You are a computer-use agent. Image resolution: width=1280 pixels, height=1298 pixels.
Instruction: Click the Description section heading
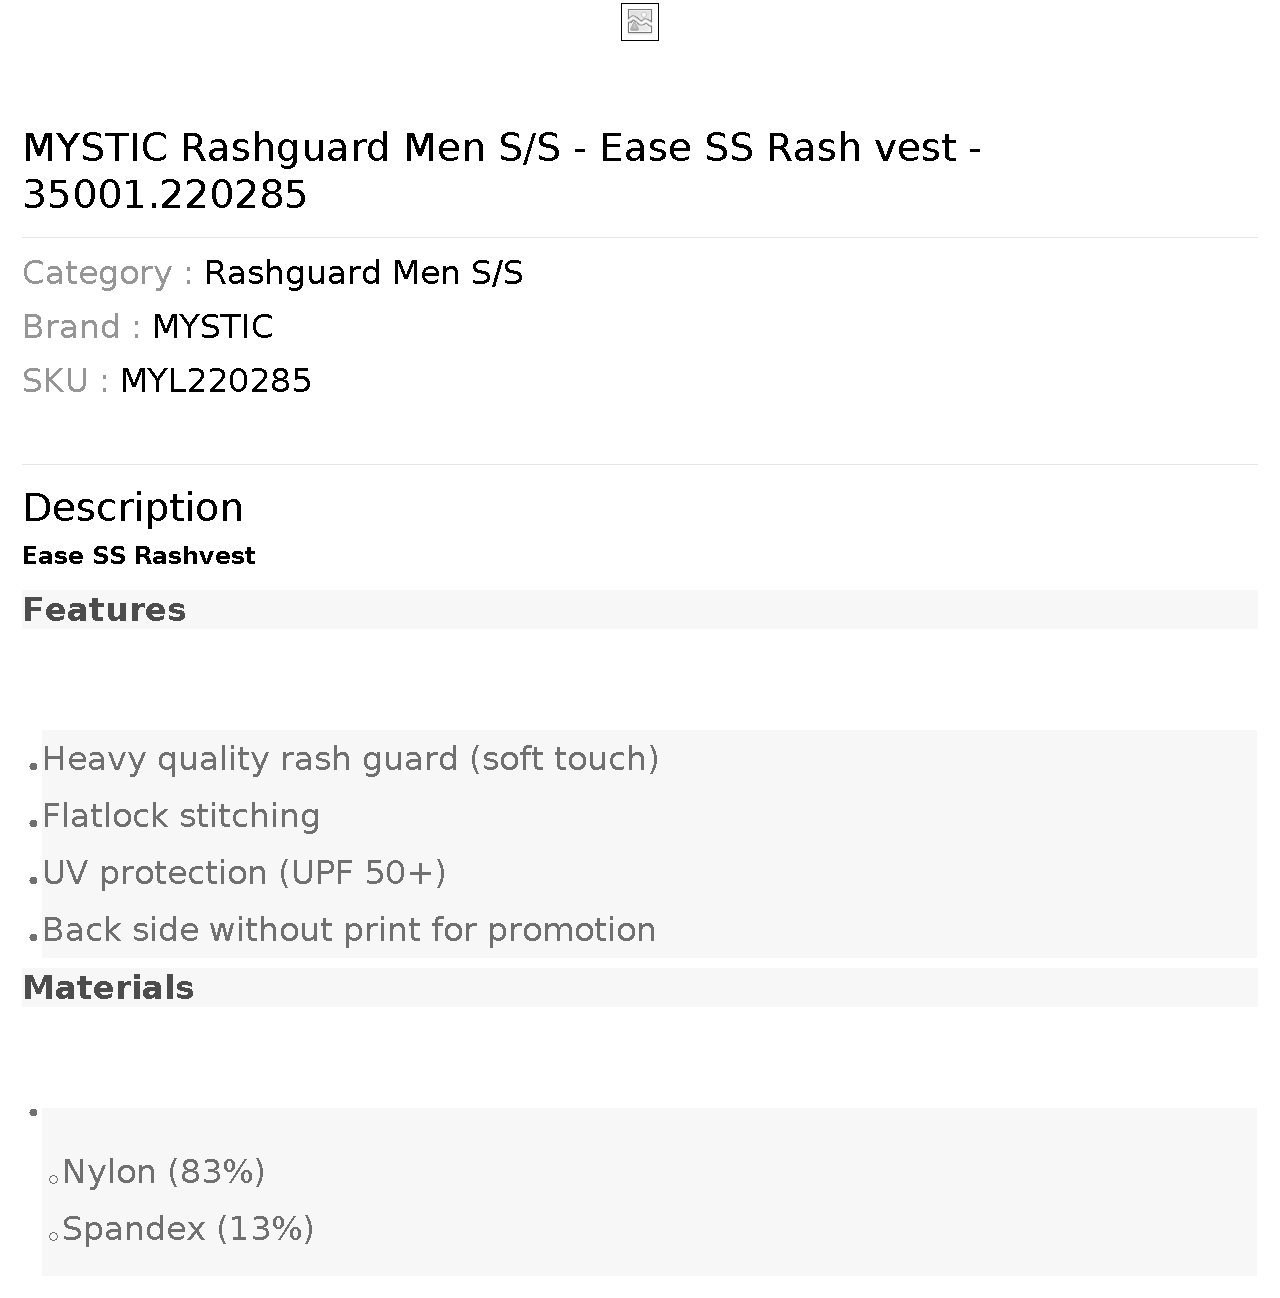[133, 507]
